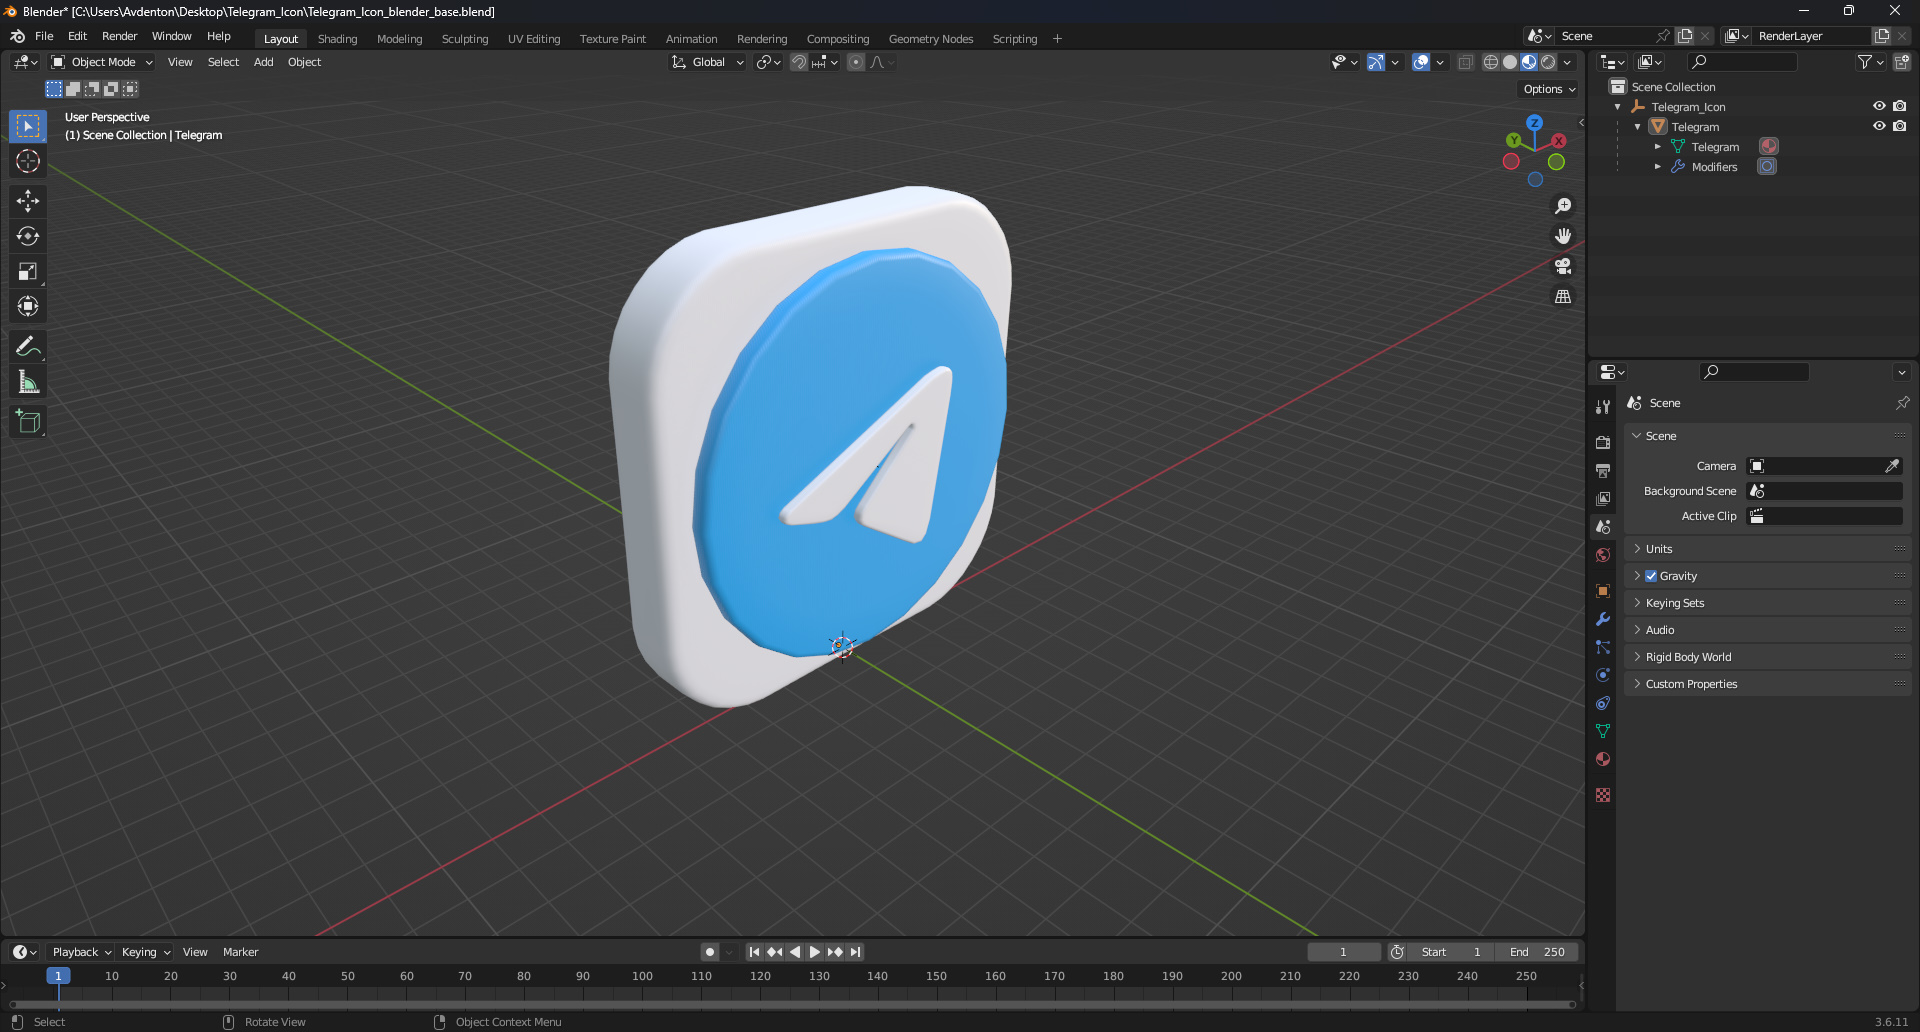Screen dimensions: 1920x1032
Task: Disable Telegram_Icon collection in renders
Action: point(1900,106)
